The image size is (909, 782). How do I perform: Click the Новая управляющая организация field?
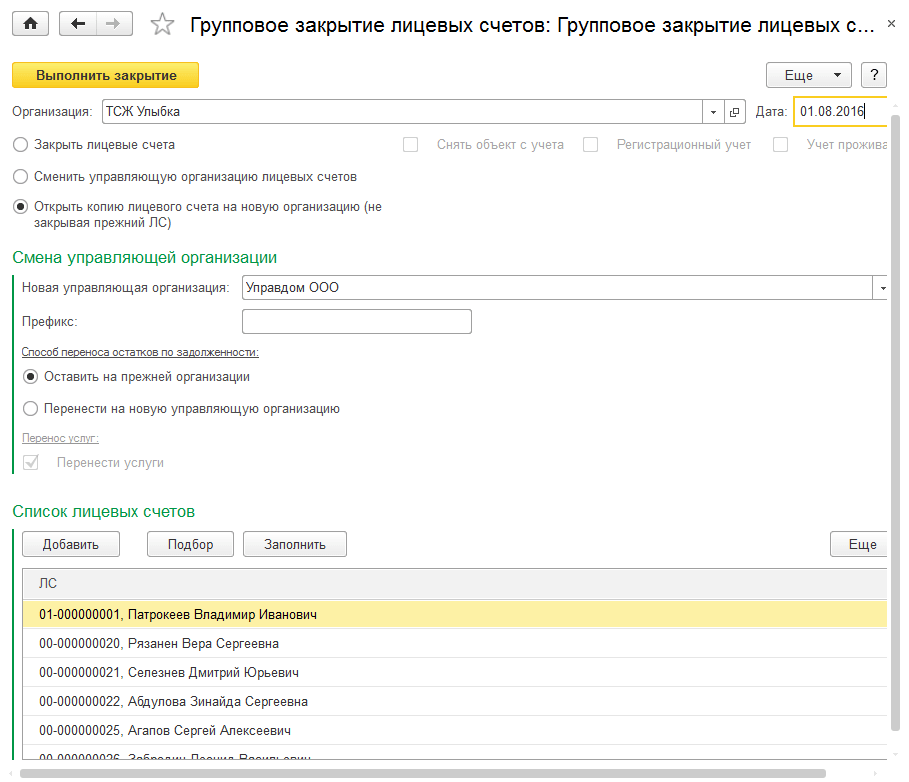pos(557,288)
